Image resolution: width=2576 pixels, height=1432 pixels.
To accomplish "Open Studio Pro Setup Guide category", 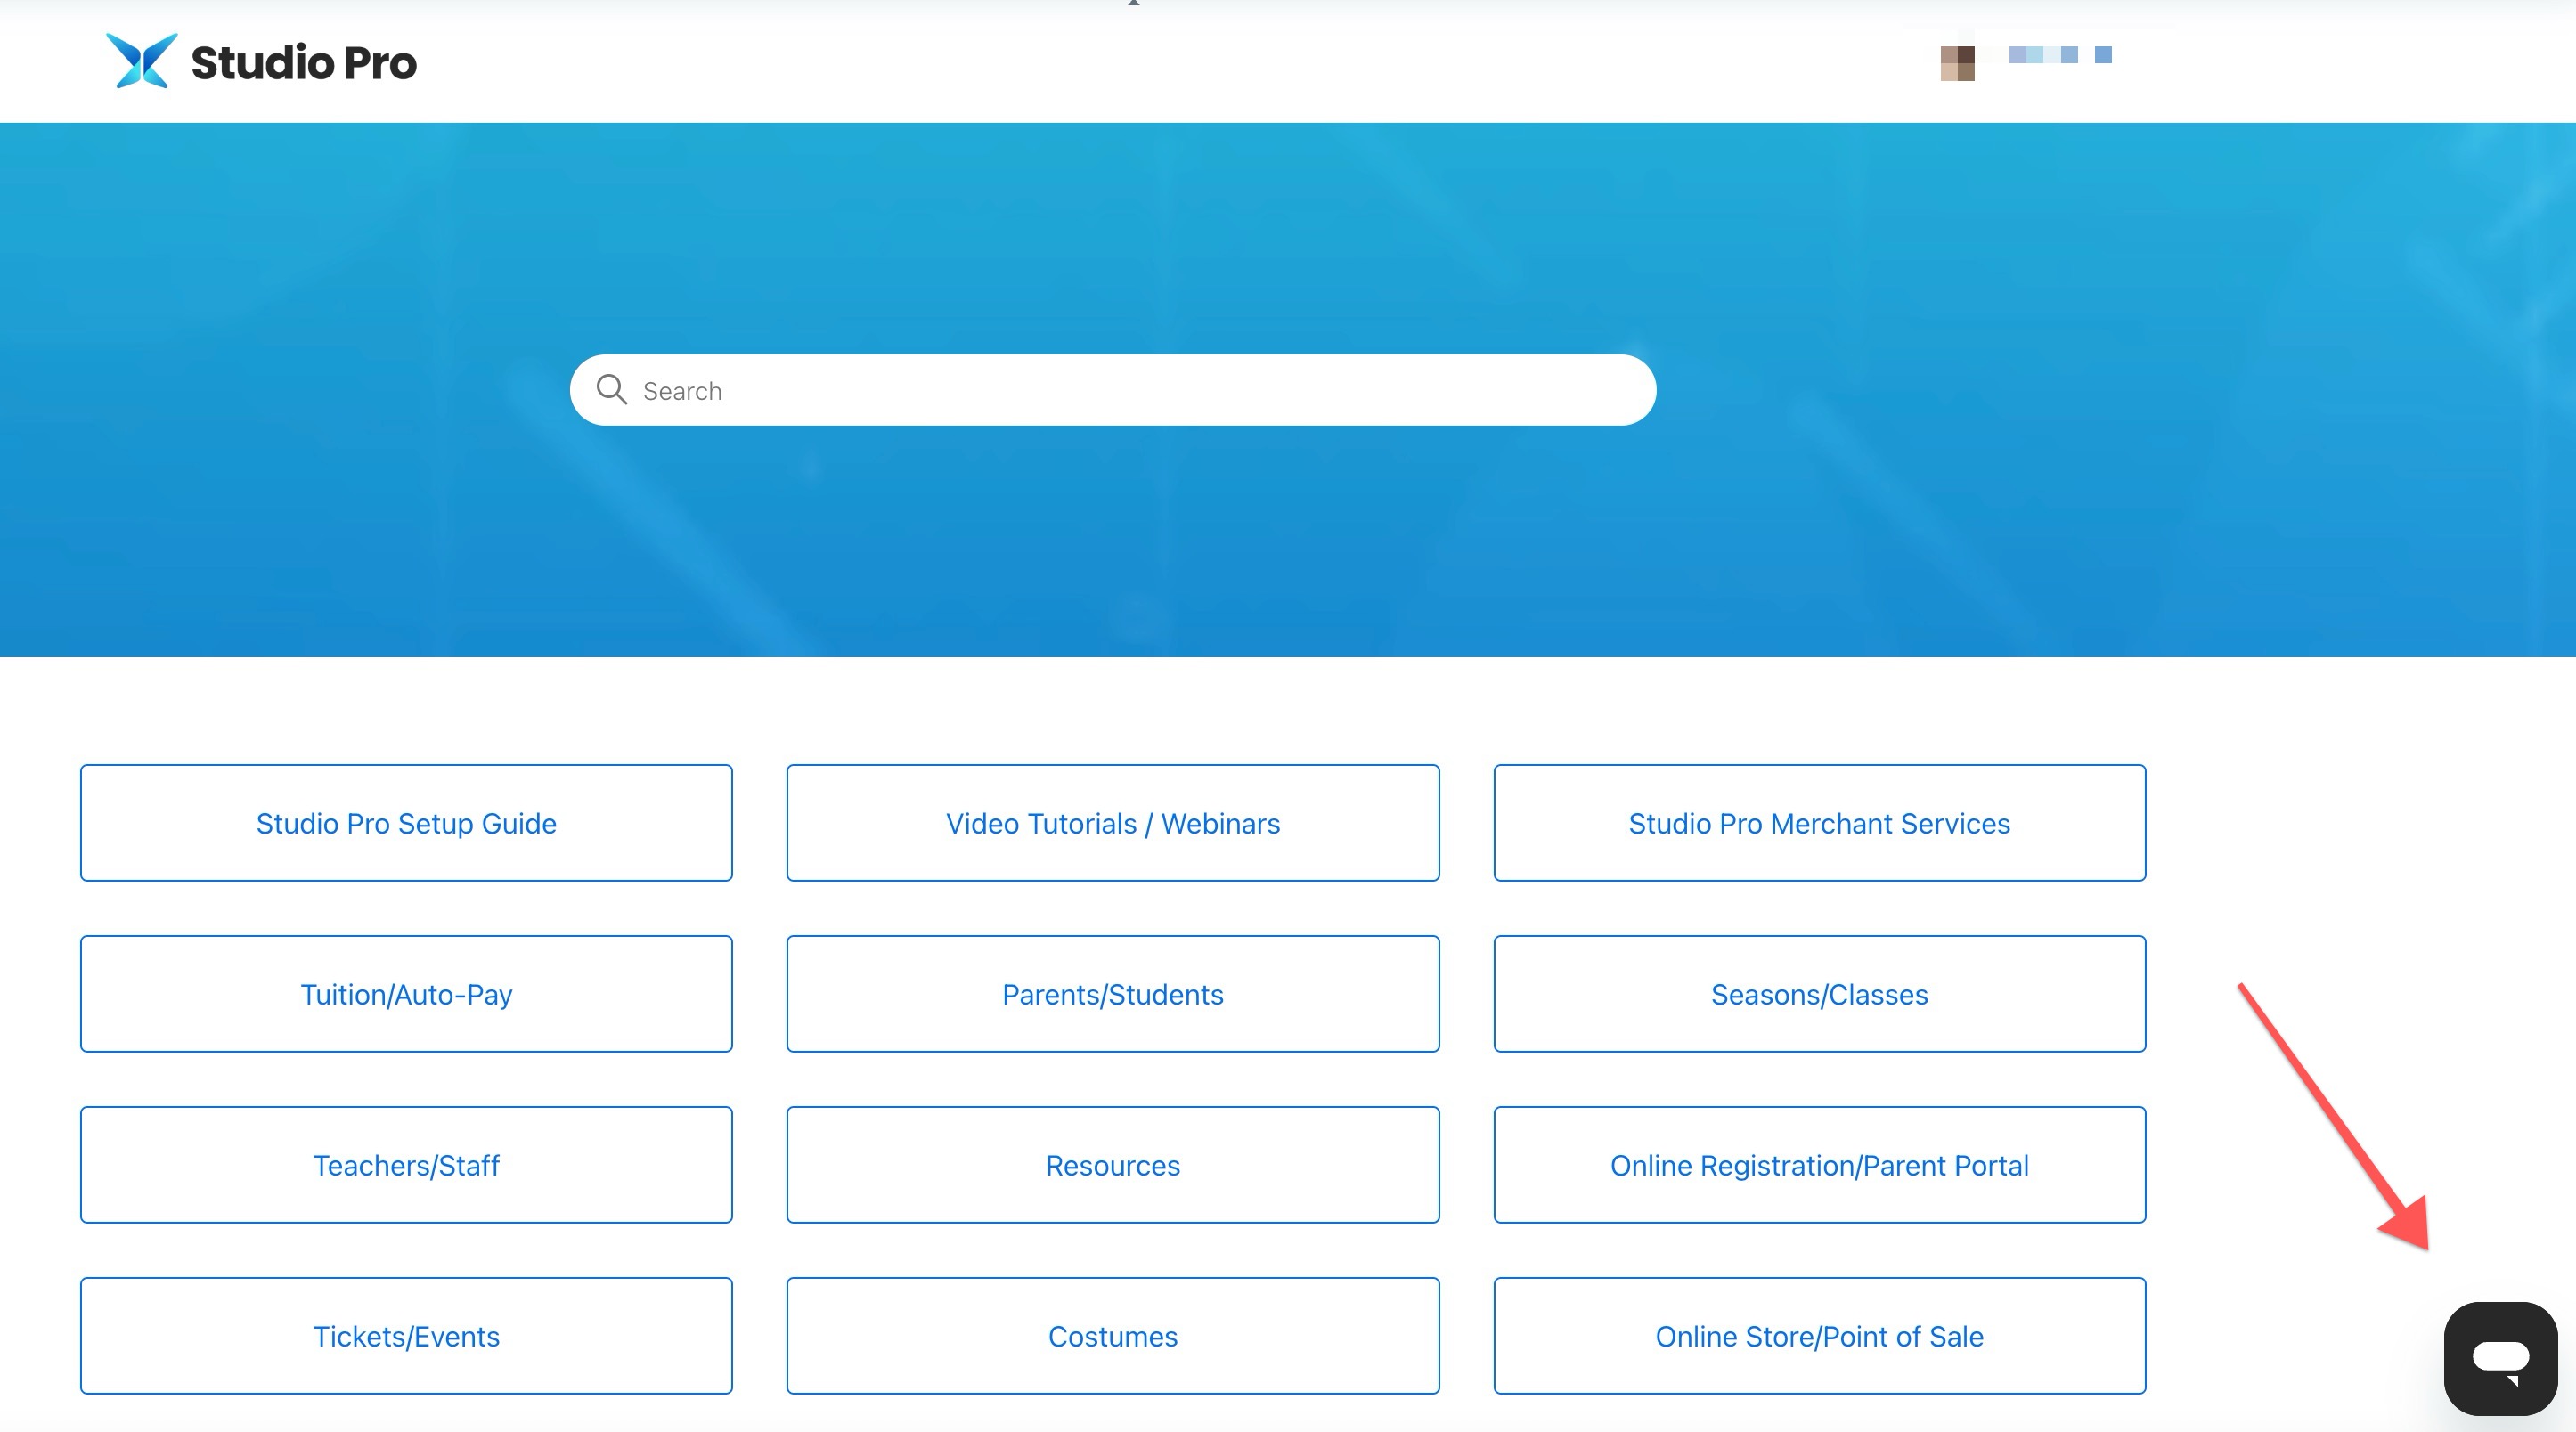I will pos(406,823).
